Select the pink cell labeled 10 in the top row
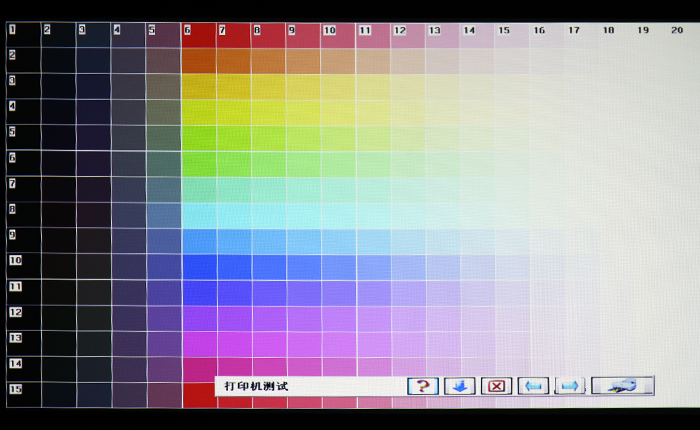Screen dimensions: 700x430 click(x=338, y=35)
